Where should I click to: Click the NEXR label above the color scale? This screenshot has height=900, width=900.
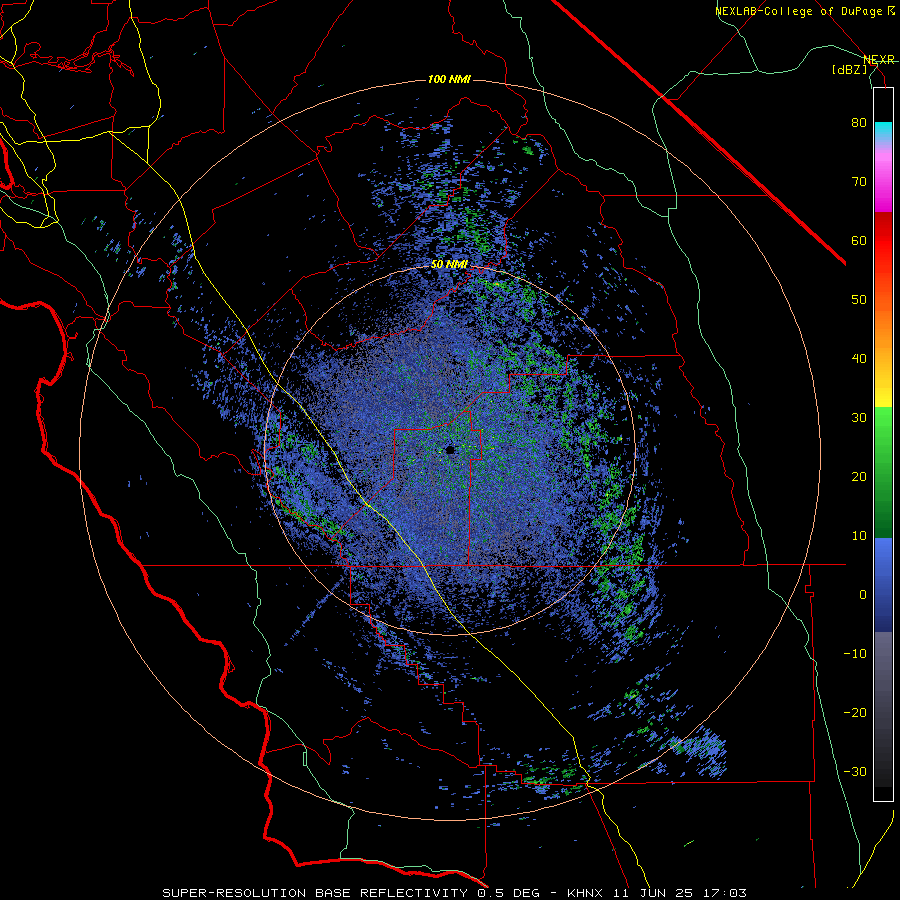tap(879, 59)
